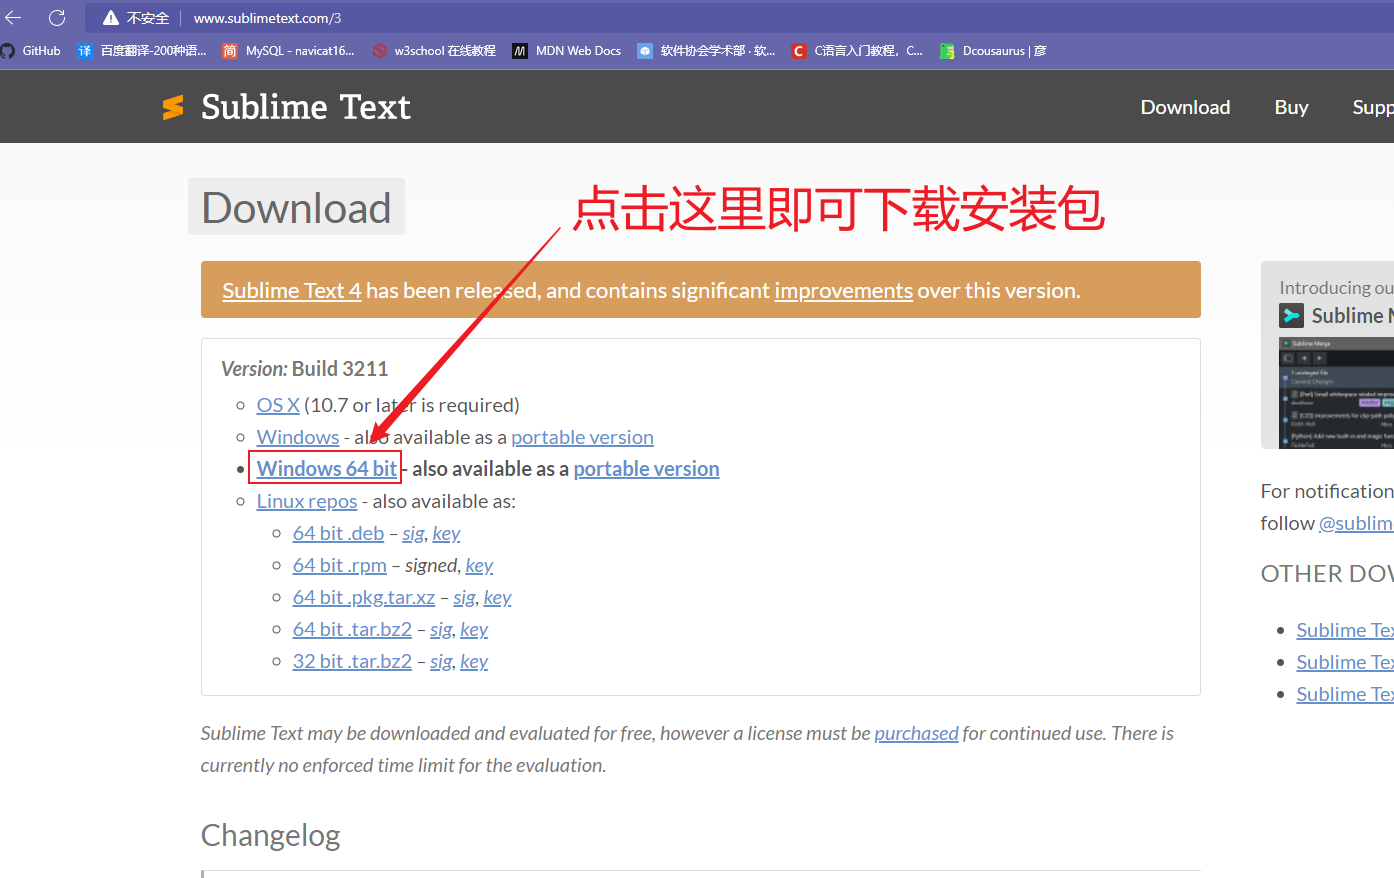Open the Linux repos link
This screenshot has width=1394, height=878.
coord(306,501)
